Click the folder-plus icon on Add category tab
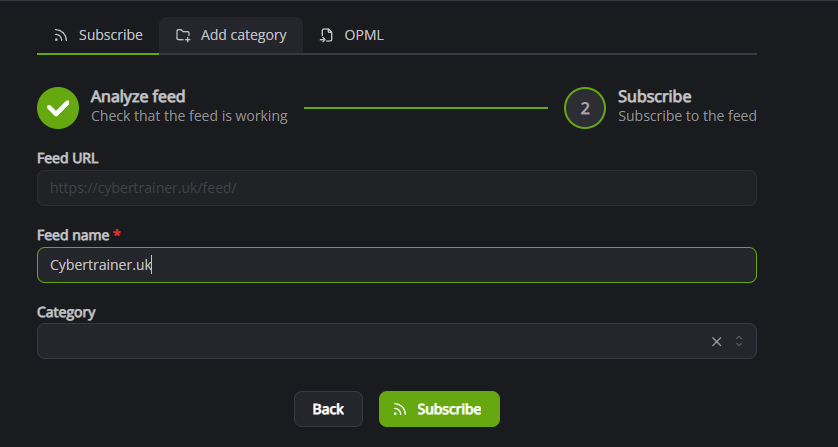This screenshot has width=838, height=447. tap(183, 35)
